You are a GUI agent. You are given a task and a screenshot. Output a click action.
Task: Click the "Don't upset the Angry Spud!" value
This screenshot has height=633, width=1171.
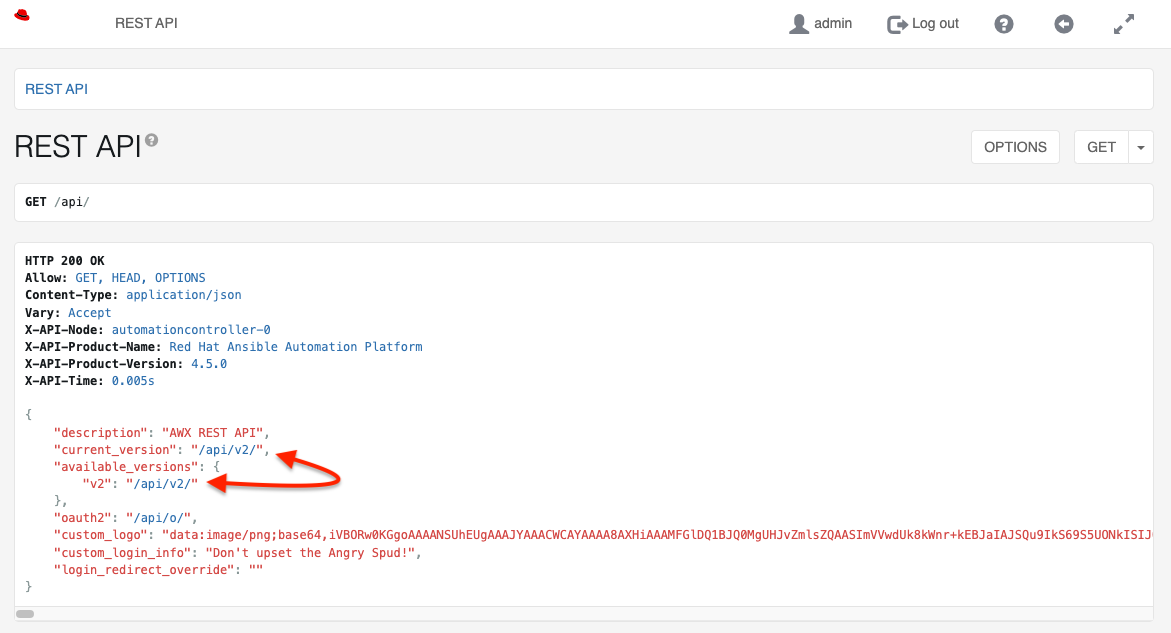310,552
